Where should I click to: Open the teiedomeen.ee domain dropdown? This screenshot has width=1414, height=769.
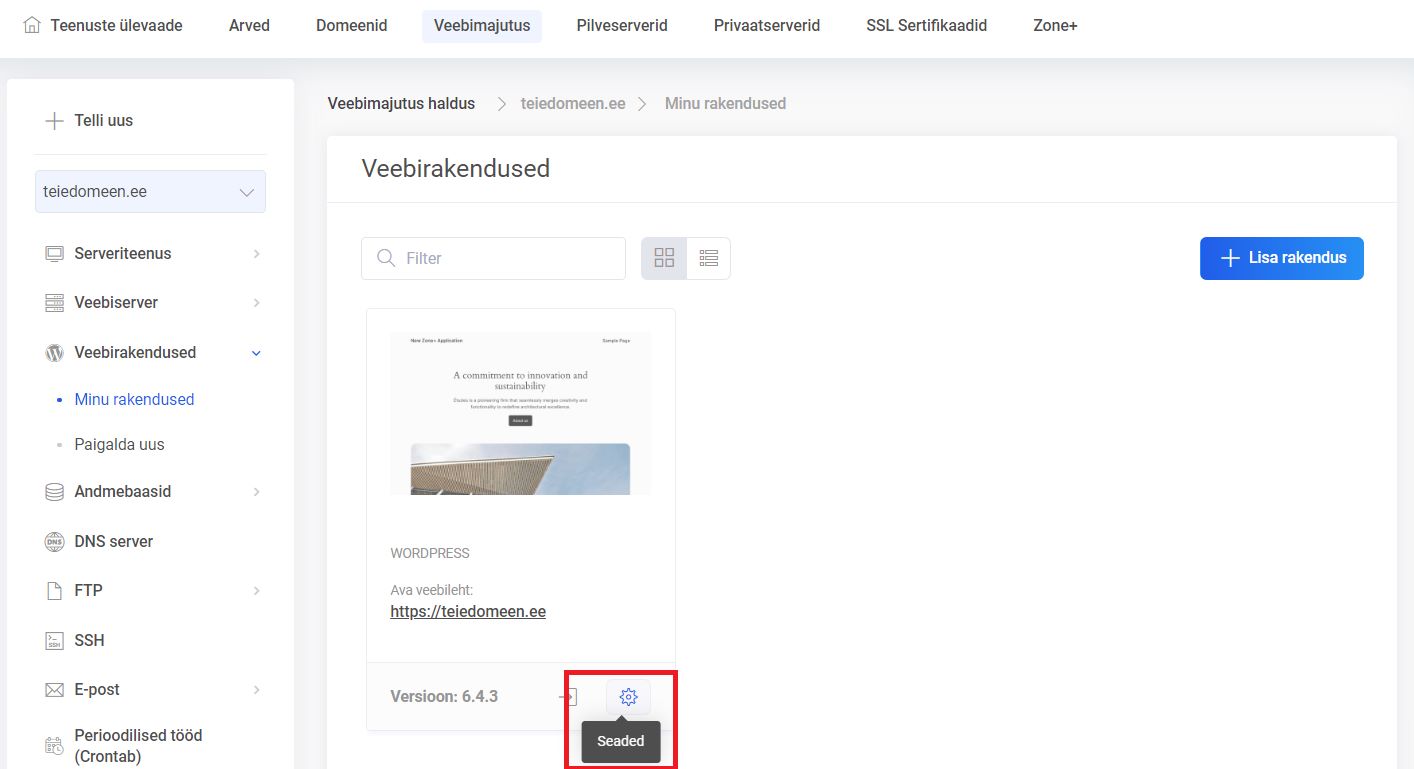(150, 192)
